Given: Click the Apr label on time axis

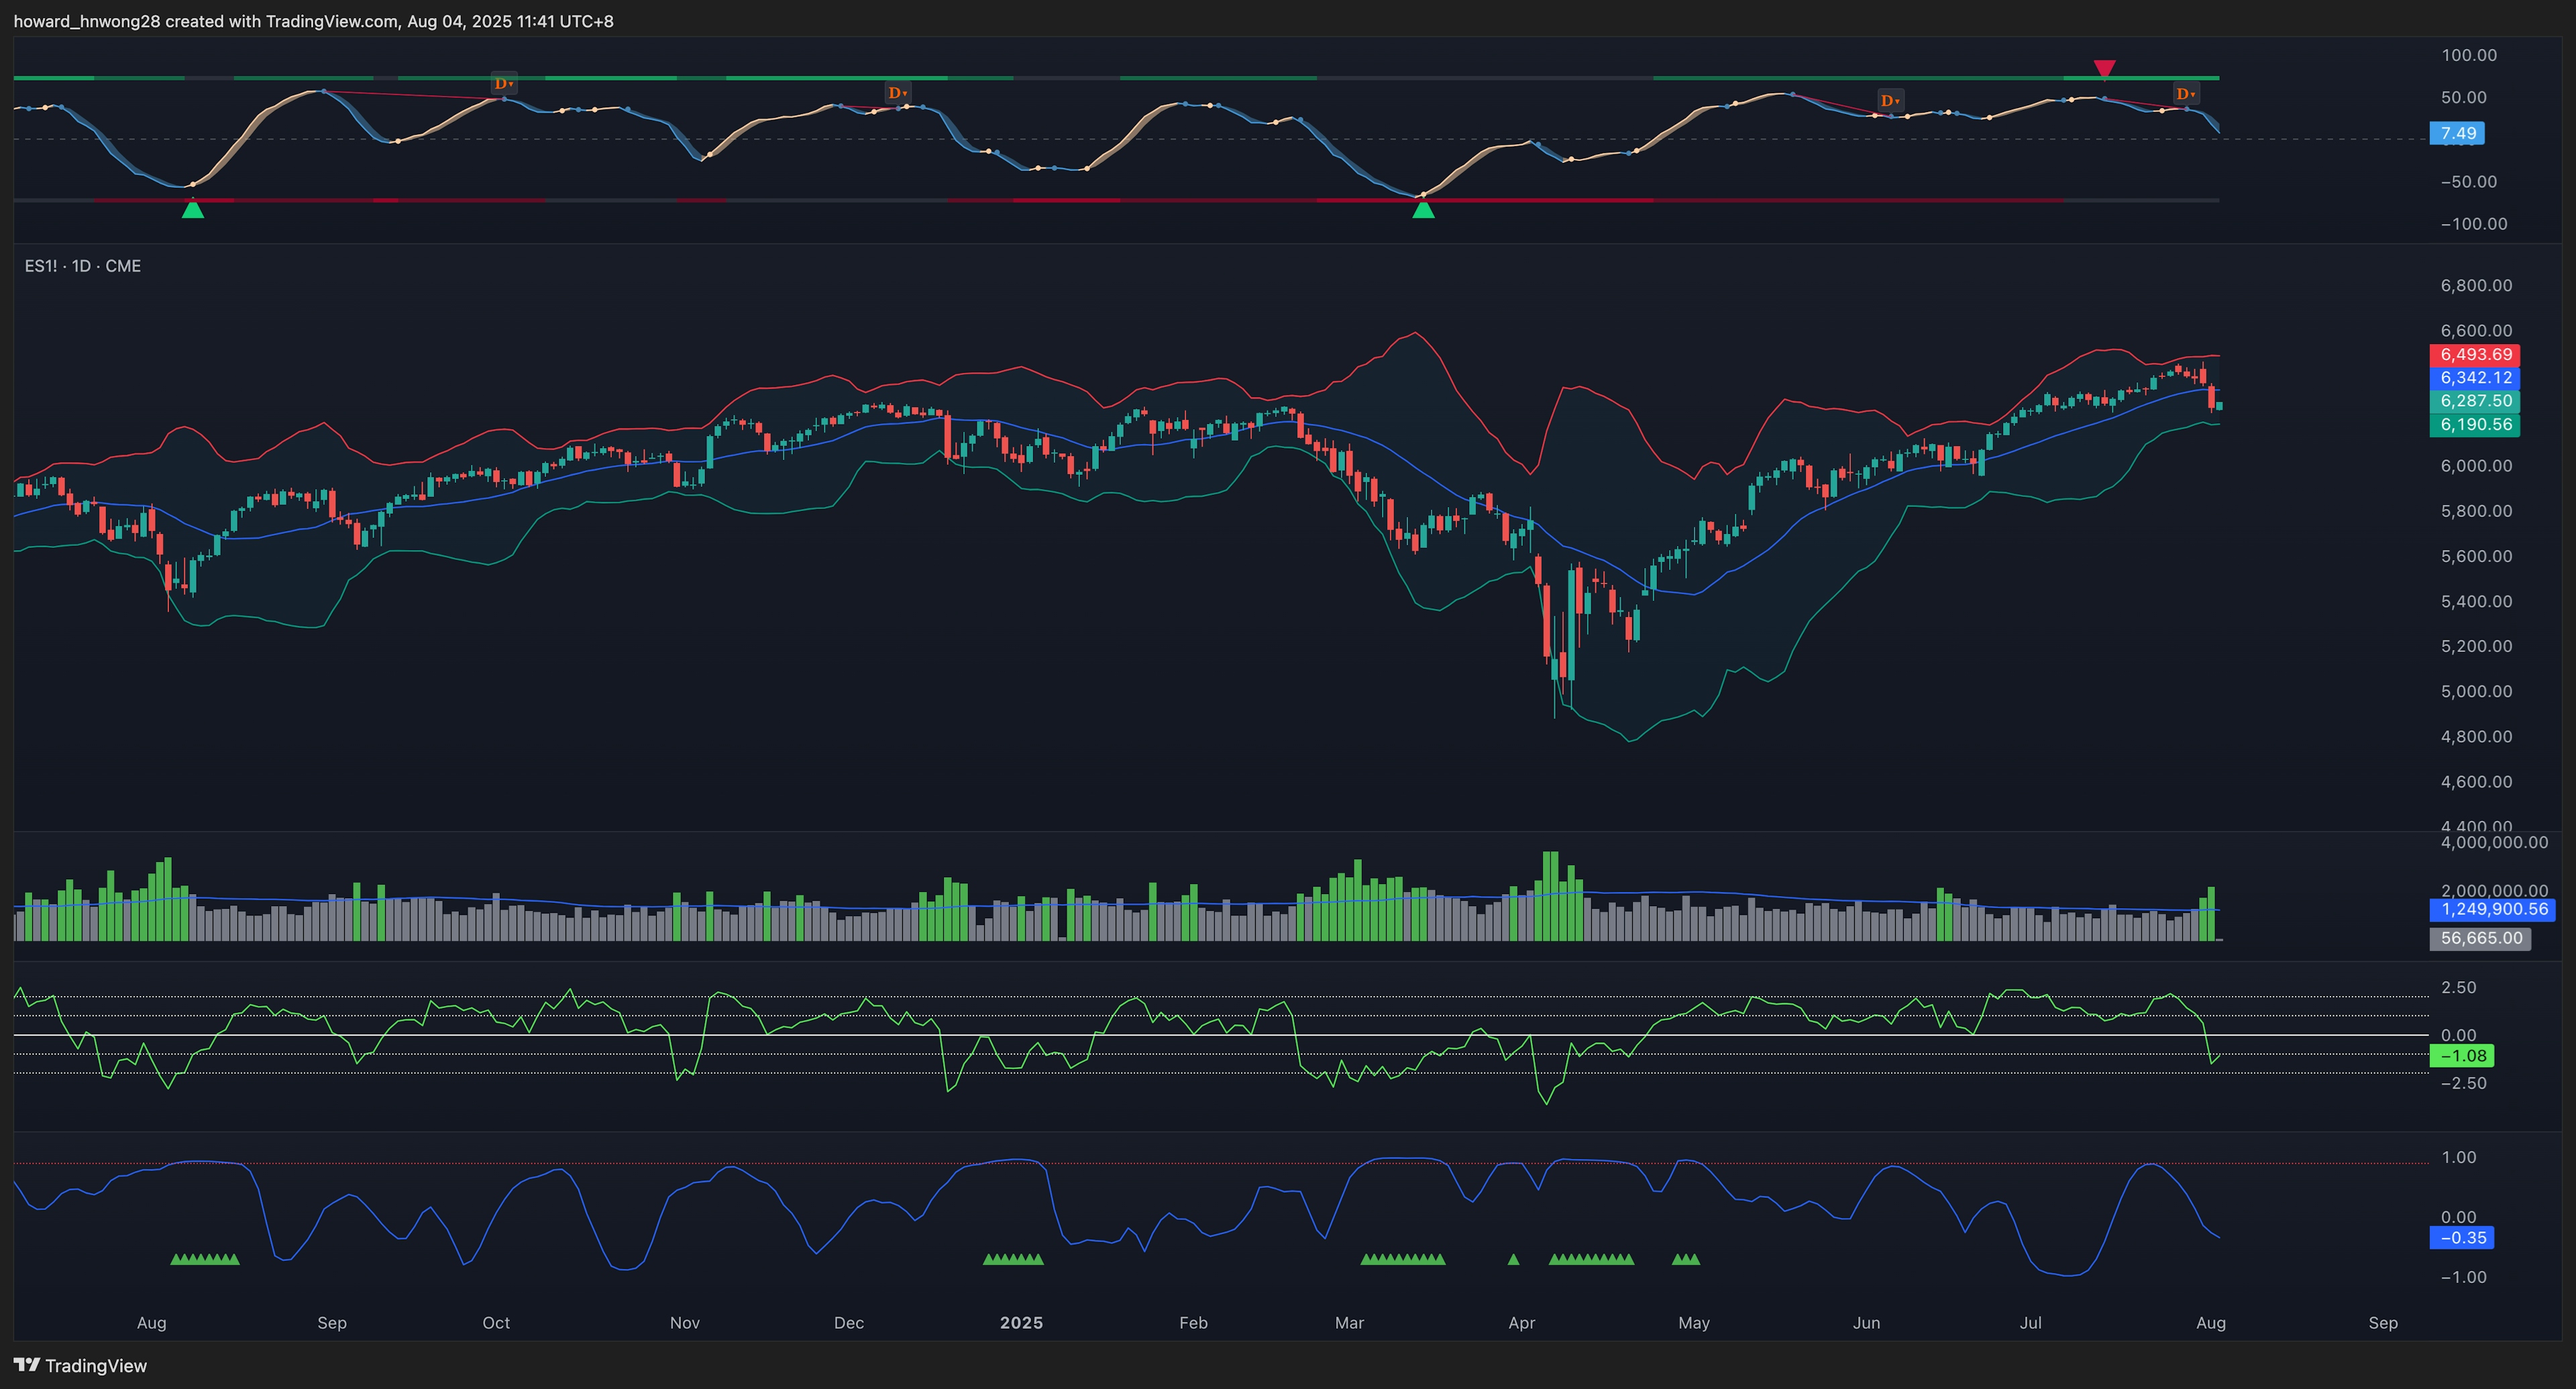Looking at the screenshot, I should (1521, 1322).
